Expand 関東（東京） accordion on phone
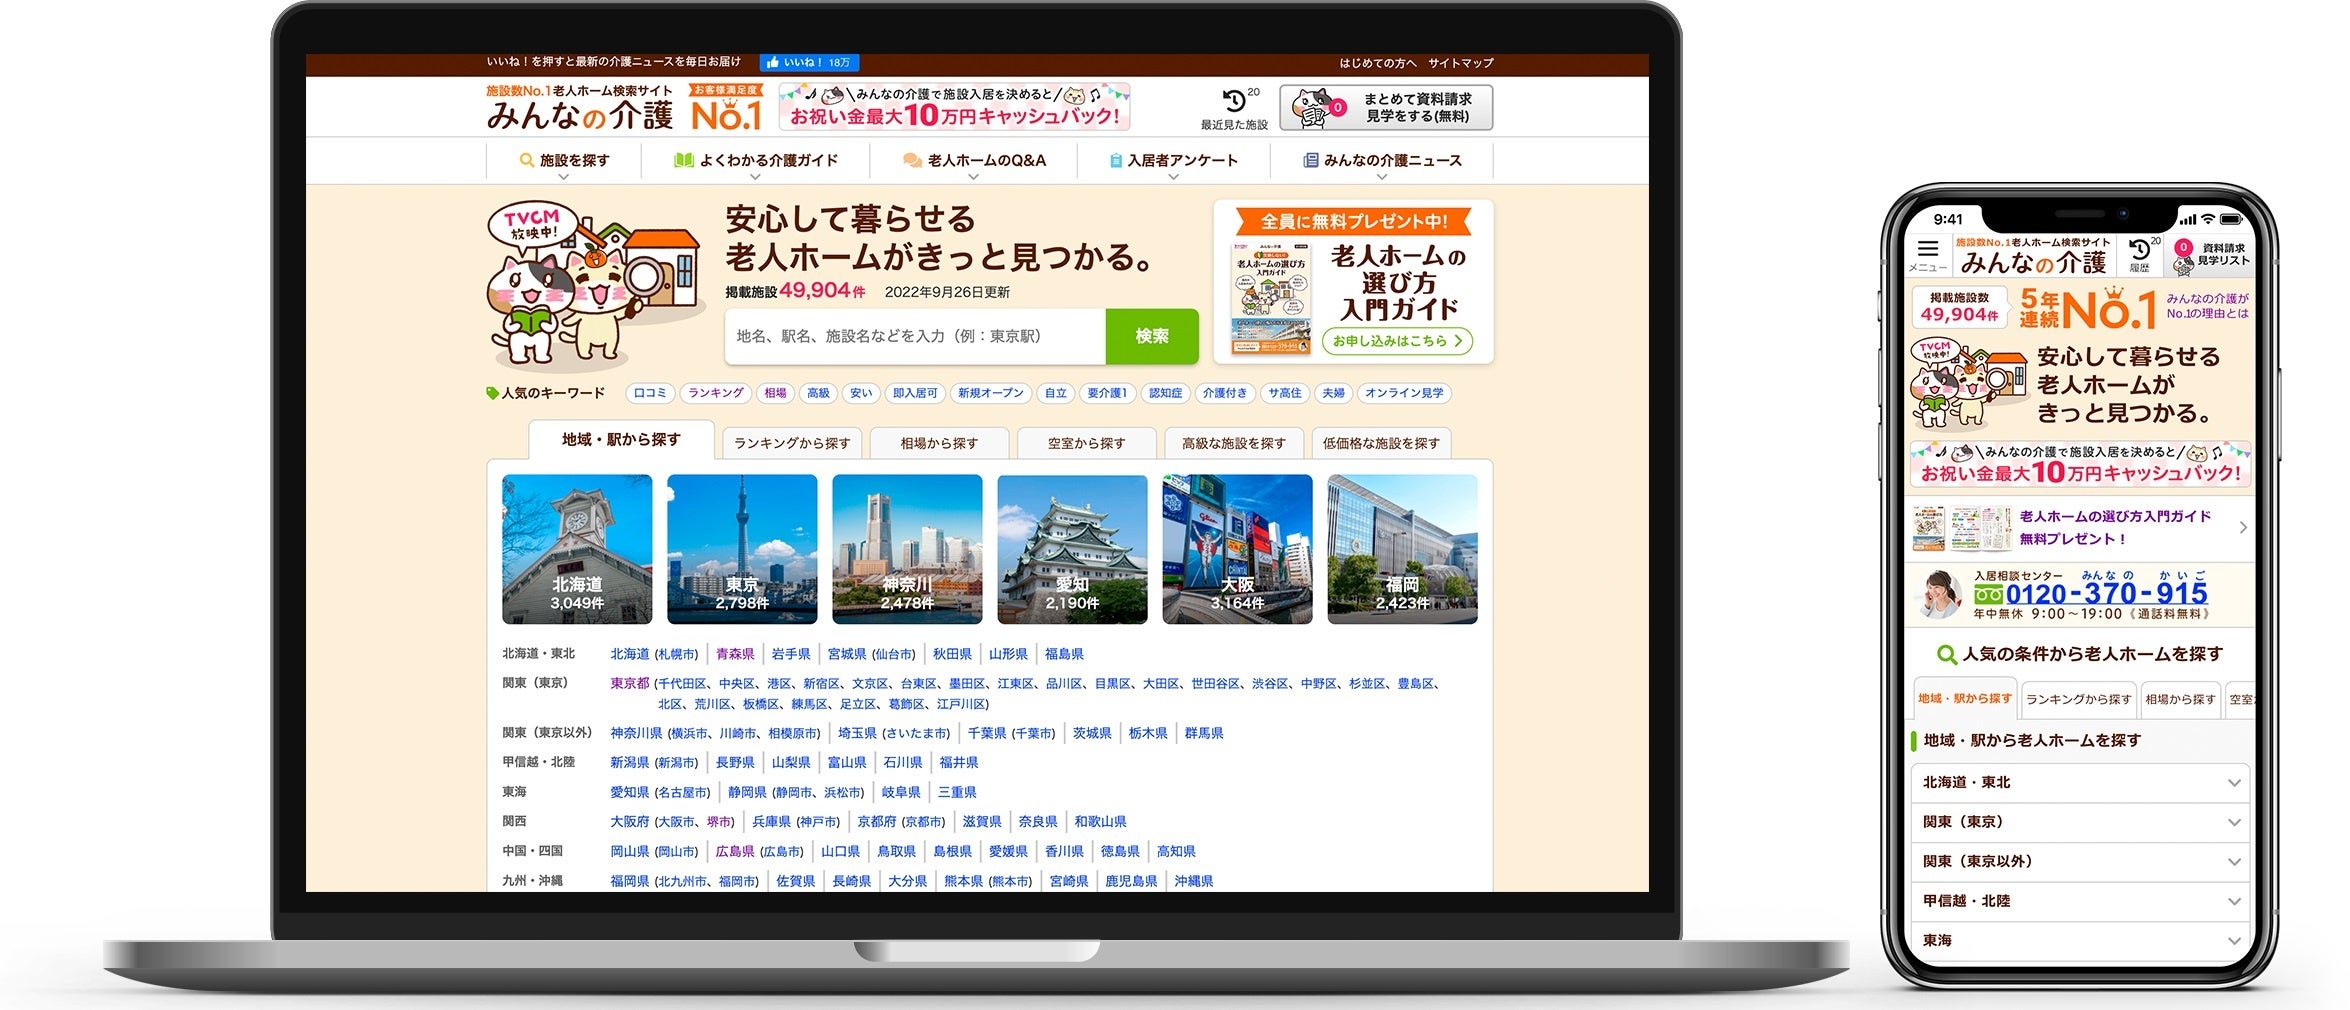This screenshot has width=2350, height=1010. point(2080,822)
